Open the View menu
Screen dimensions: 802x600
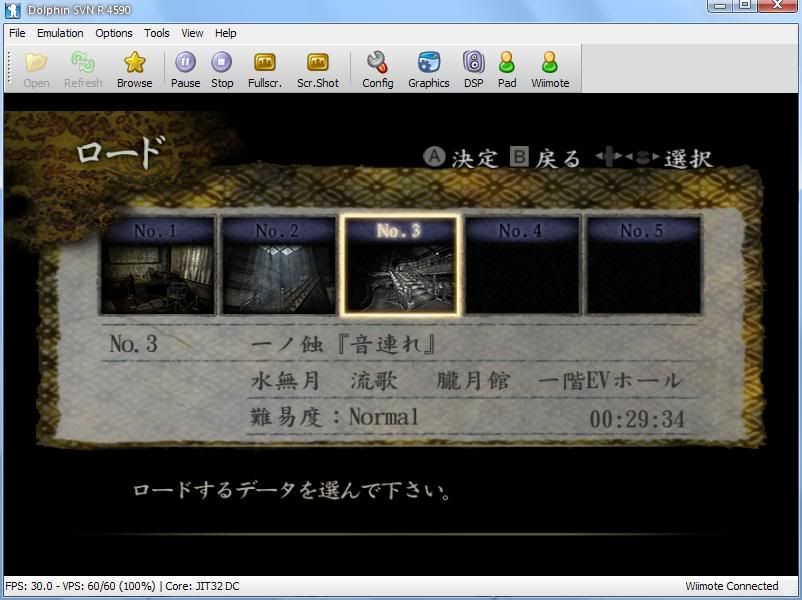(x=192, y=33)
